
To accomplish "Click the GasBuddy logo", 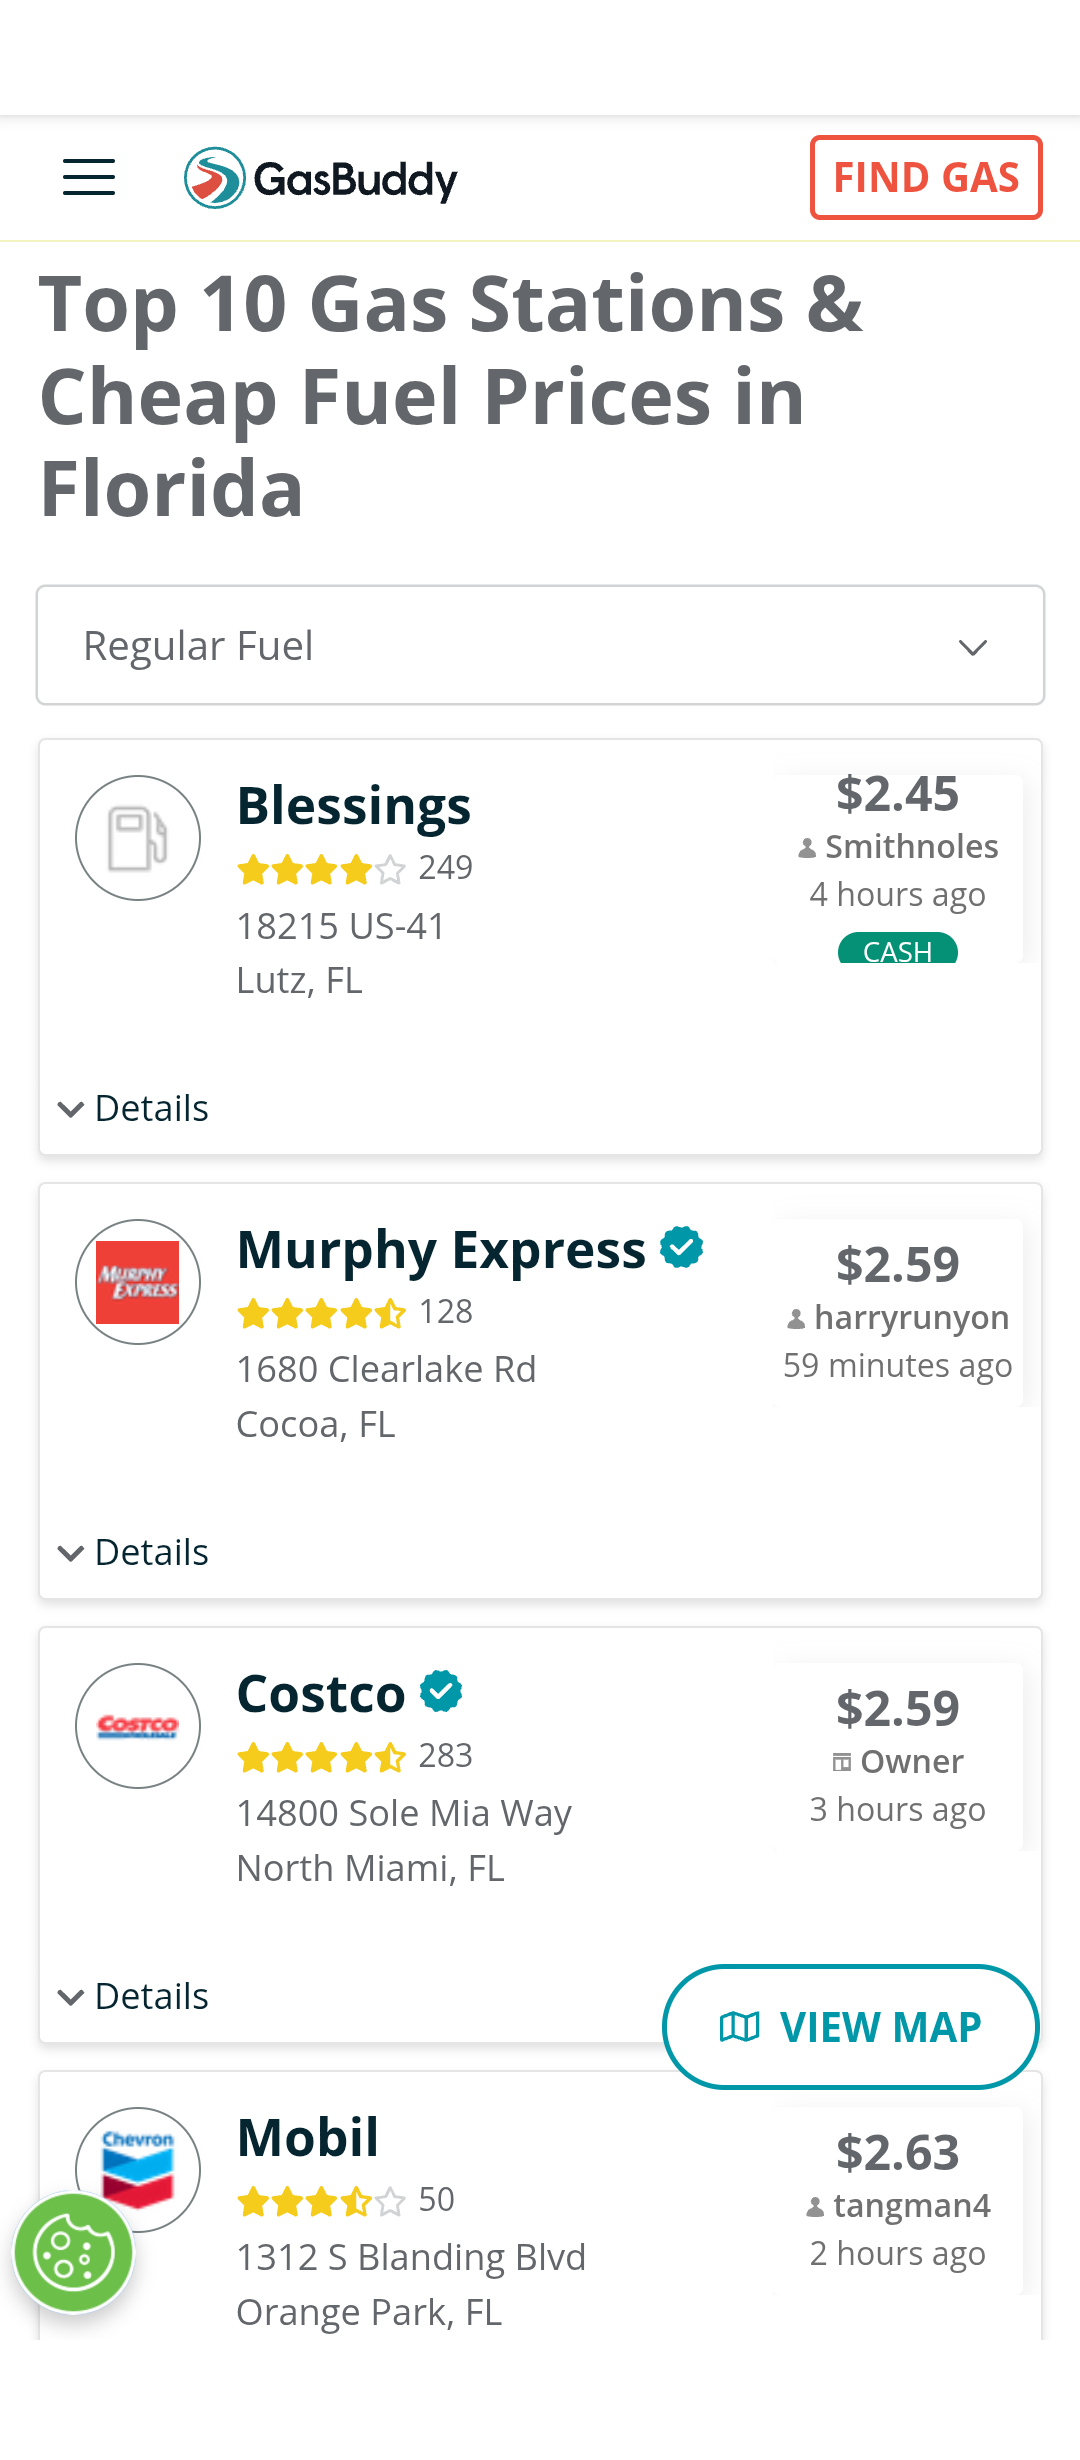I will 321,178.
